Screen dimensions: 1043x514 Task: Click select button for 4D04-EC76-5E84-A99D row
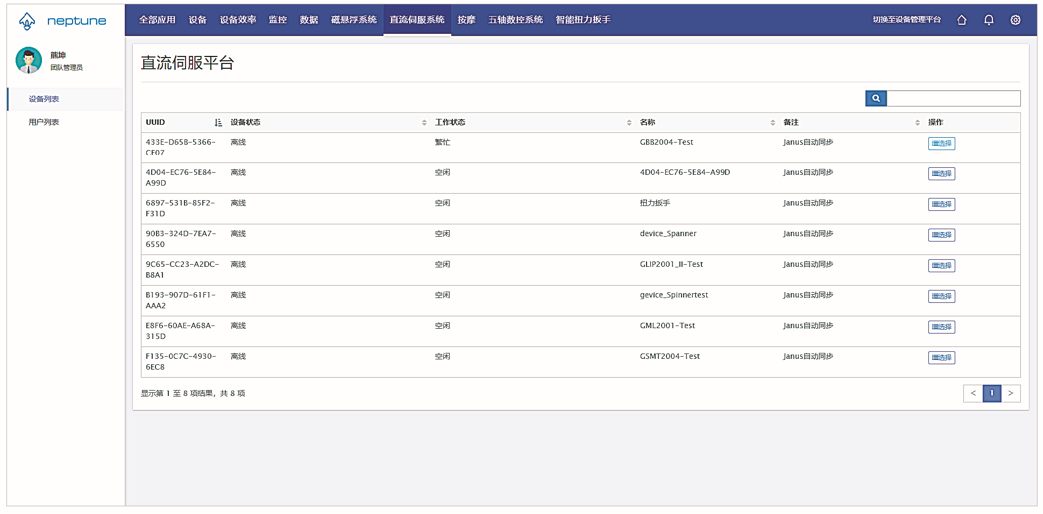[941, 174]
